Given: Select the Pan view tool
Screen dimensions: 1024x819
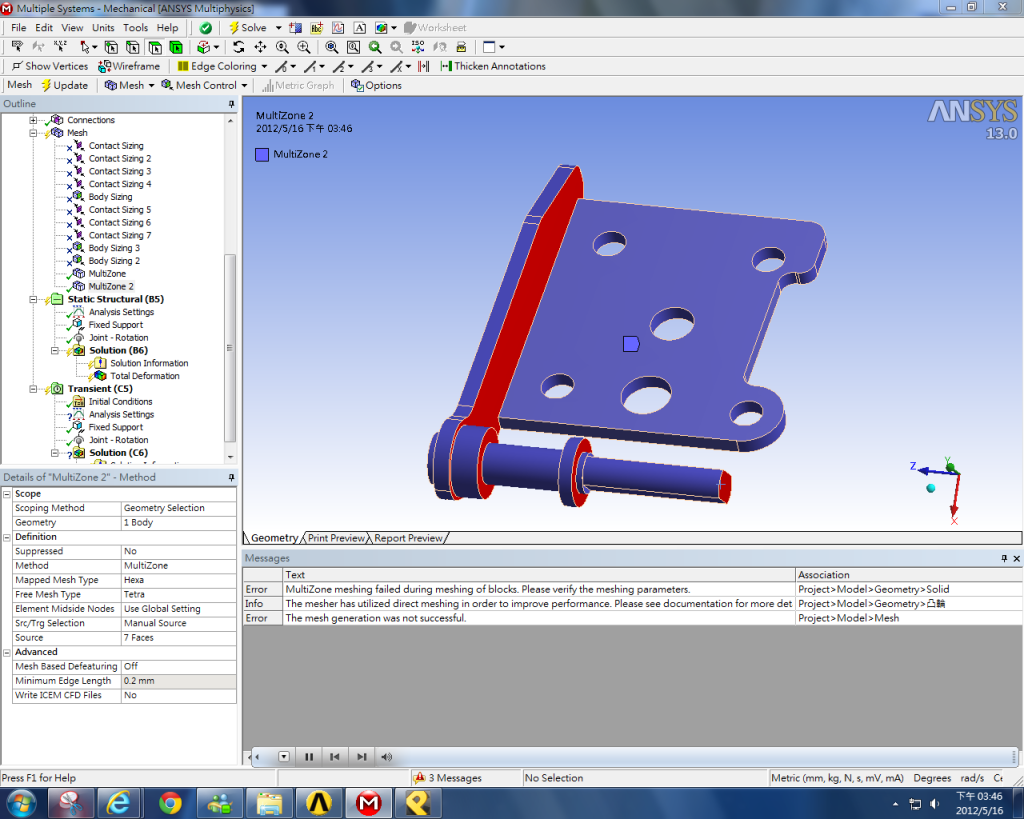Looking at the screenshot, I should [260, 47].
